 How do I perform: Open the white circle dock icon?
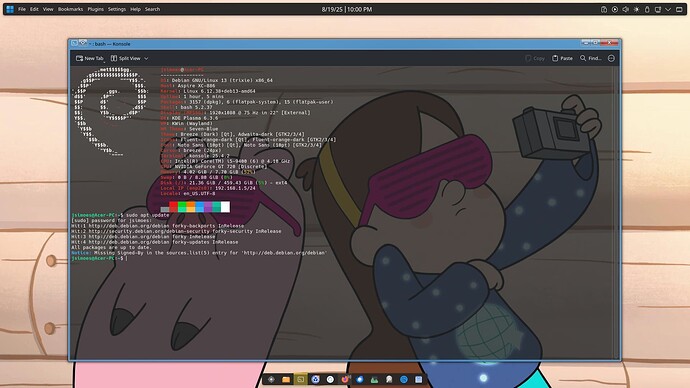pyautogui.click(x=330, y=379)
